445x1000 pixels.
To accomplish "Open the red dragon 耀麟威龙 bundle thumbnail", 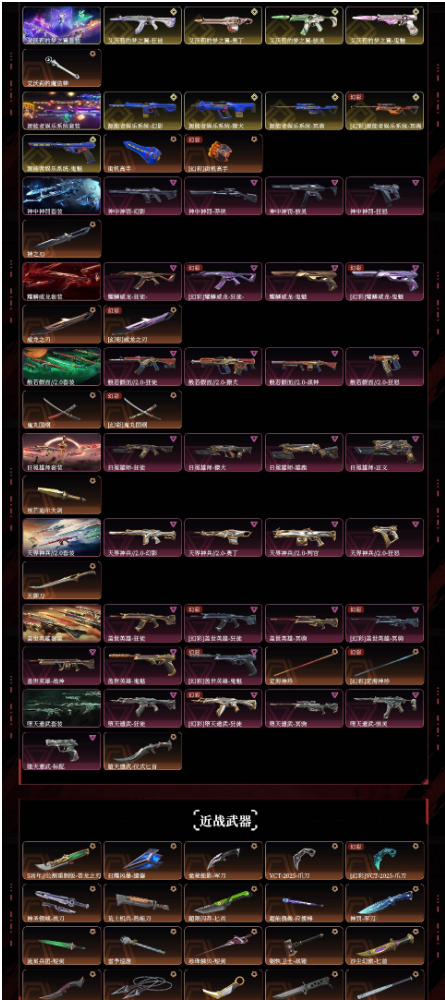I will click(x=62, y=281).
